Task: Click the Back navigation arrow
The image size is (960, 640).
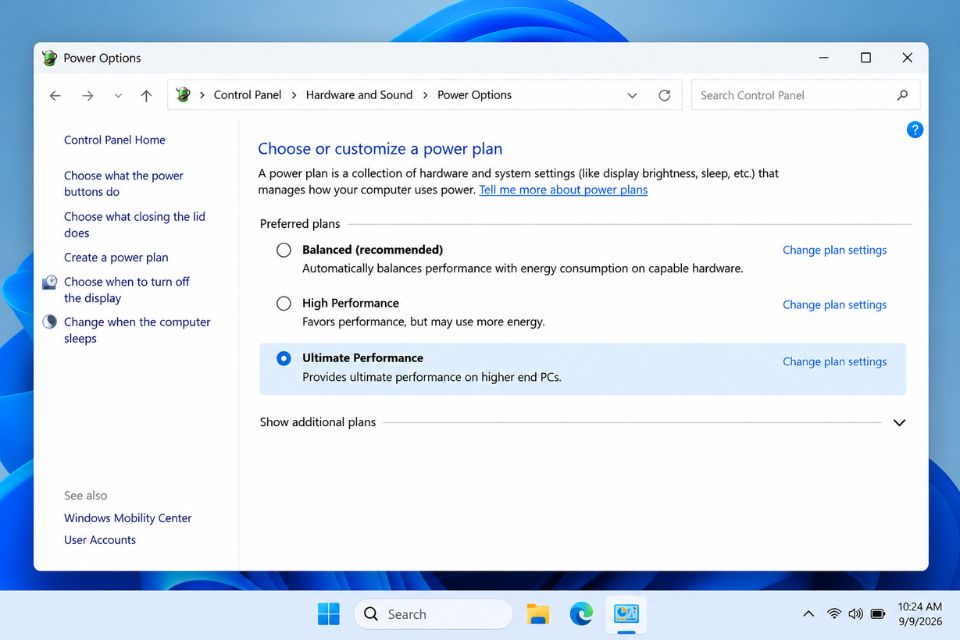Action: (x=55, y=96)
